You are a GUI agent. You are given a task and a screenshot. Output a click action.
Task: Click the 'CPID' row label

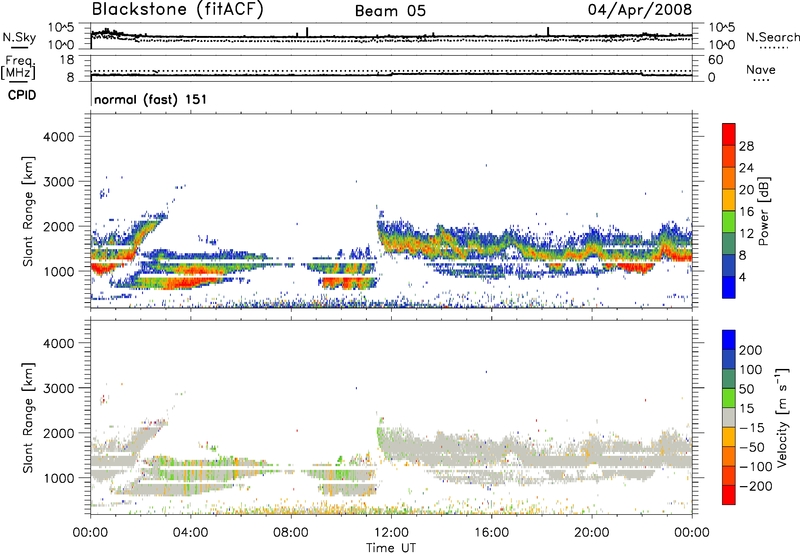[x=22, y=95]
